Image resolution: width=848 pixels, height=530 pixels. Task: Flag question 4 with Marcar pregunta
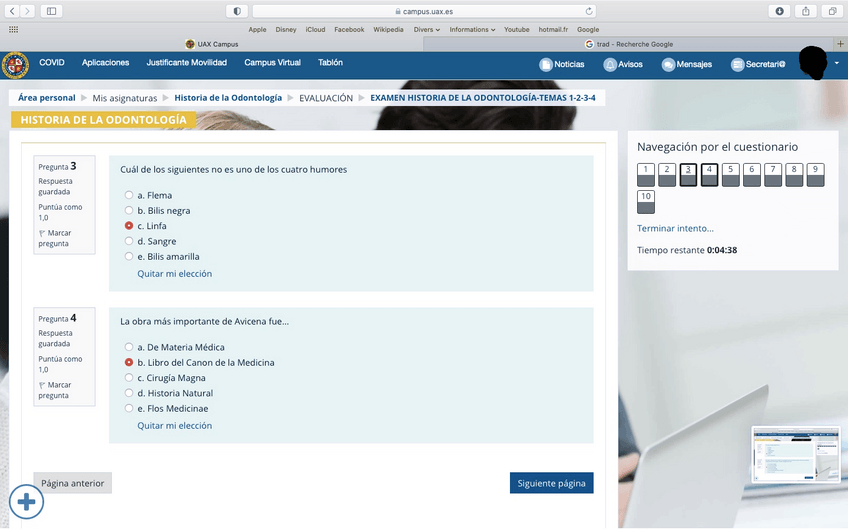[x=54, y=390]
